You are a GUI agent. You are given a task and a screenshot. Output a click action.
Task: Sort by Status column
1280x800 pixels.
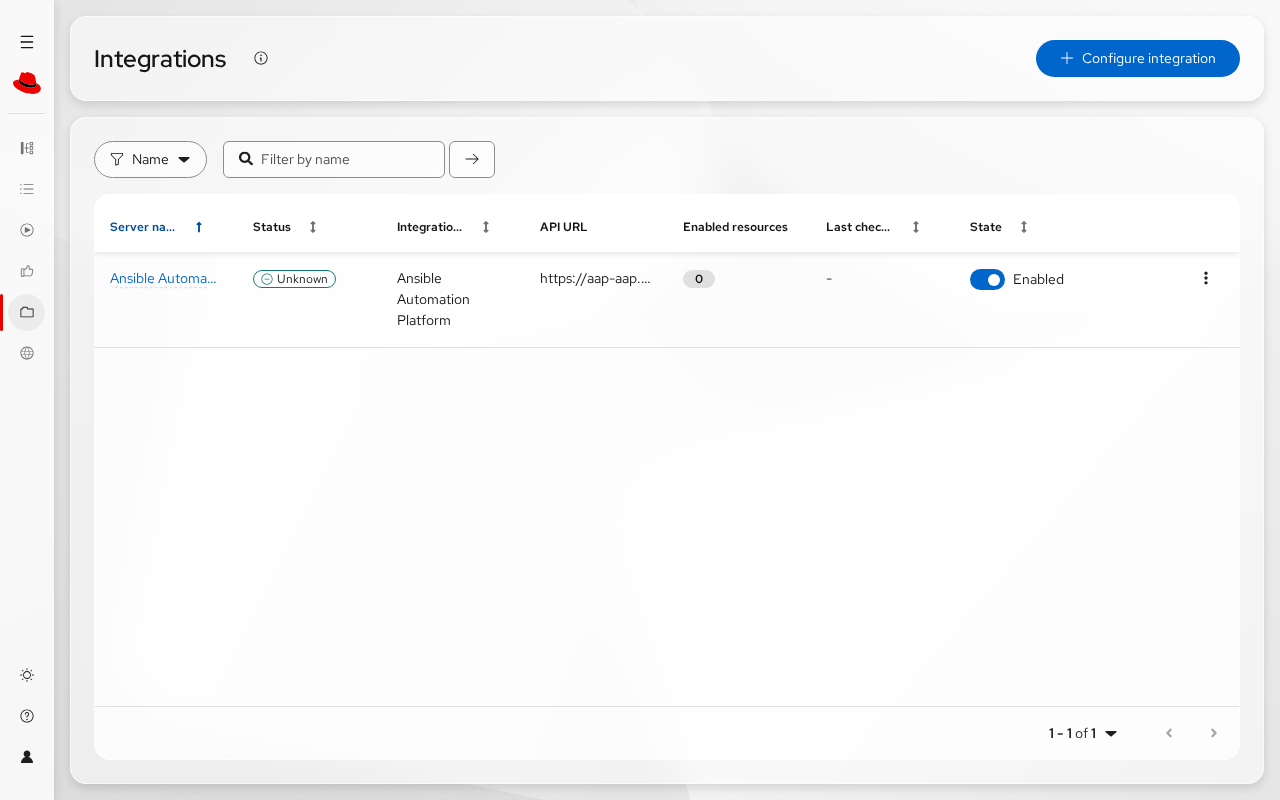(285, 227)
